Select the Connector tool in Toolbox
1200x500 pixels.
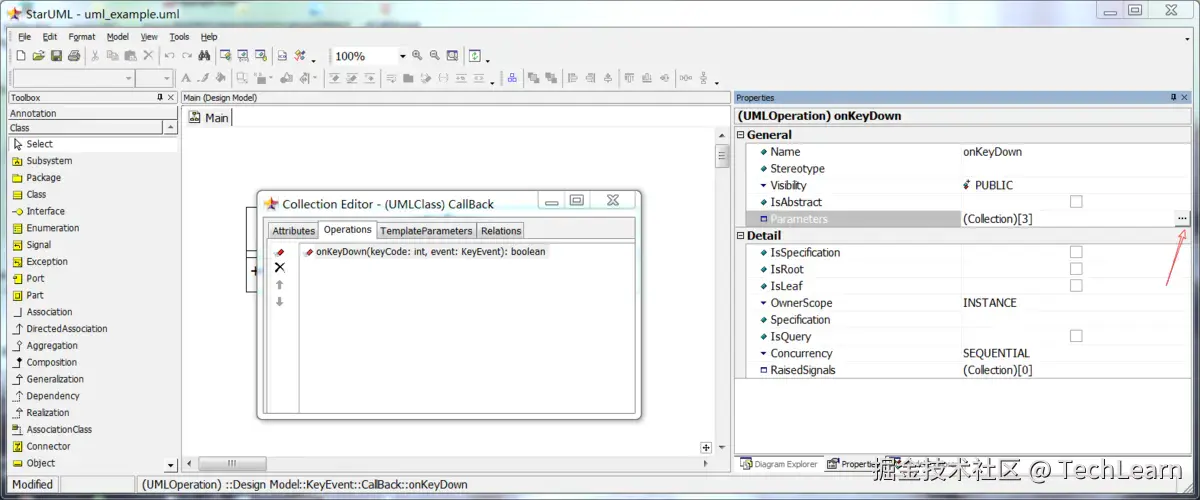point(48,447)
